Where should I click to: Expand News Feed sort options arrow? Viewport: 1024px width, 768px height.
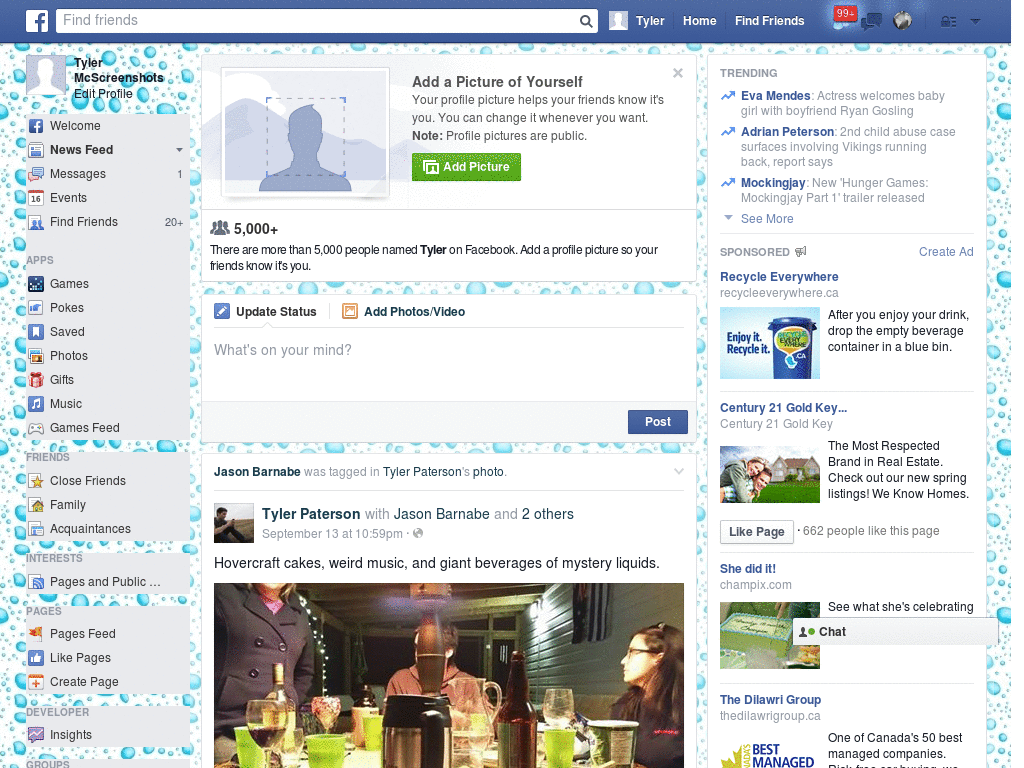point(179,150)
